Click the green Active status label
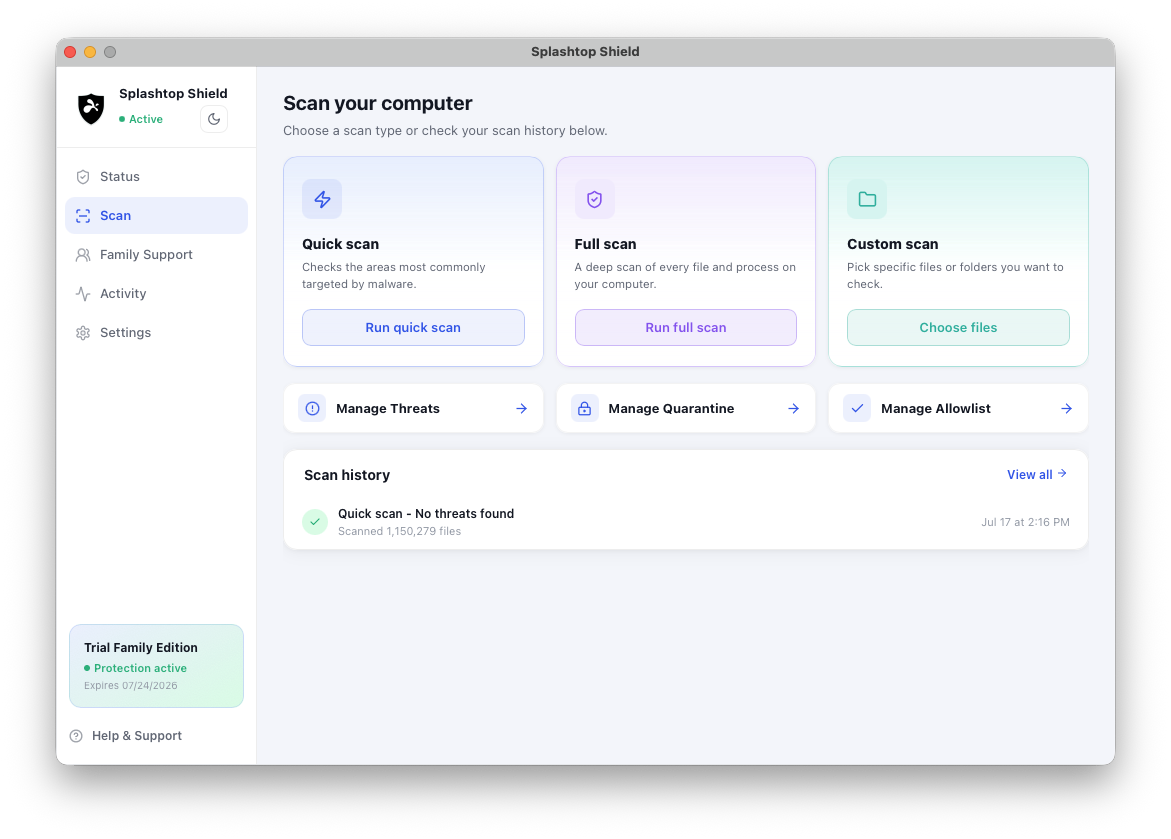This screenshot has width=1171, height=839. pos(146,120)
